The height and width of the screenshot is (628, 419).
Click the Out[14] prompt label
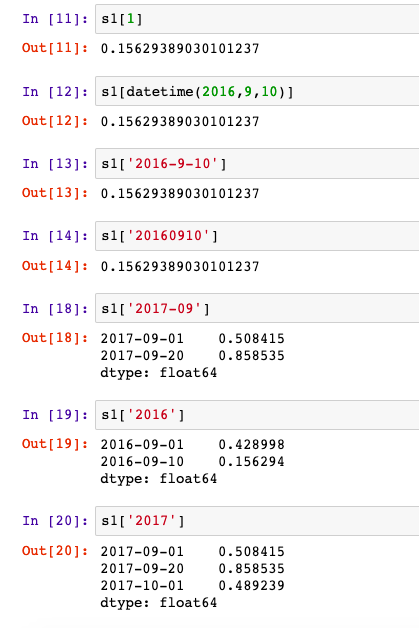coord(55,266)
